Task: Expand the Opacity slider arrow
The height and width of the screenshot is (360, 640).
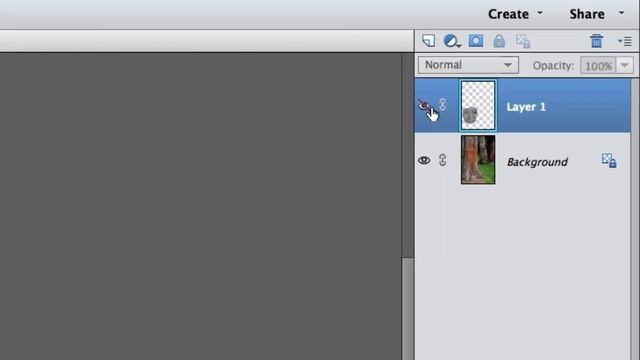Action: 624,65
